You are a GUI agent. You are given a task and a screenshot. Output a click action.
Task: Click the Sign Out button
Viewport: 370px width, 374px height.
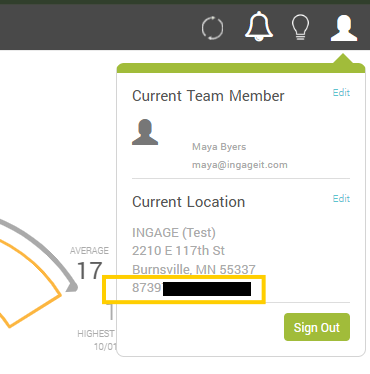(317, 327)
